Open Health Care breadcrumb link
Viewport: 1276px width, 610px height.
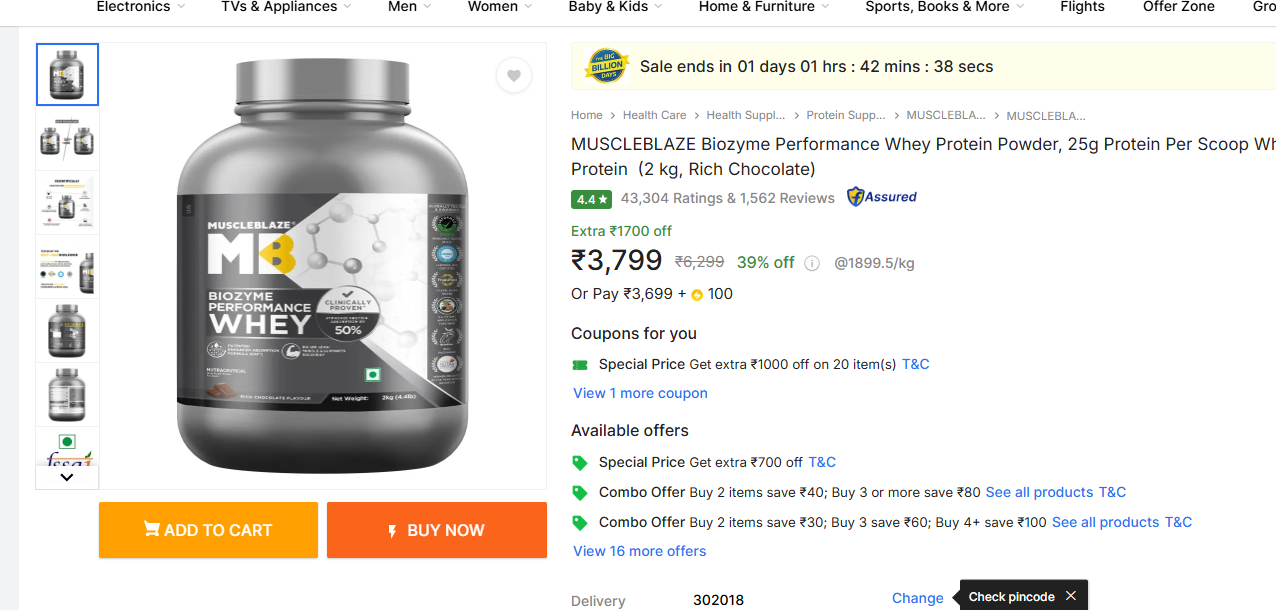click(x=654, y=115)
